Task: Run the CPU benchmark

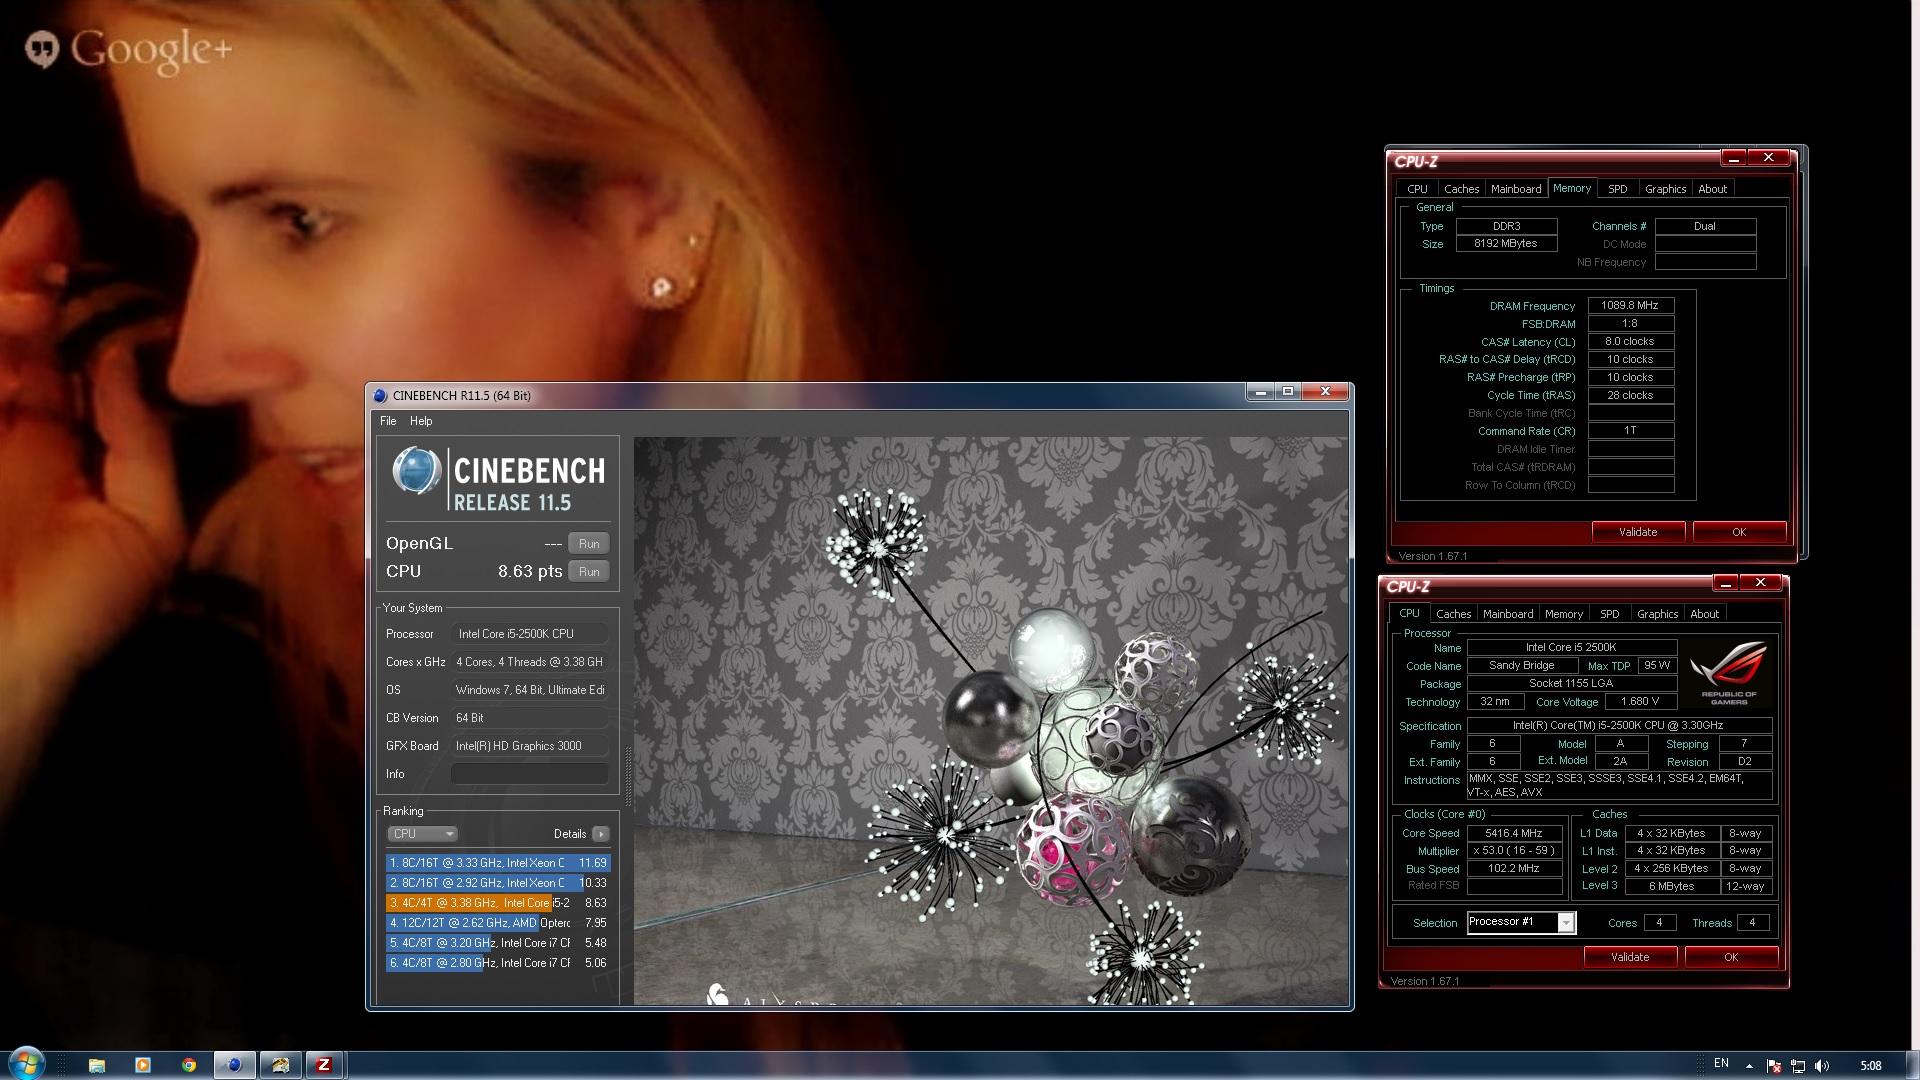Action: click(x=589, y=572)
